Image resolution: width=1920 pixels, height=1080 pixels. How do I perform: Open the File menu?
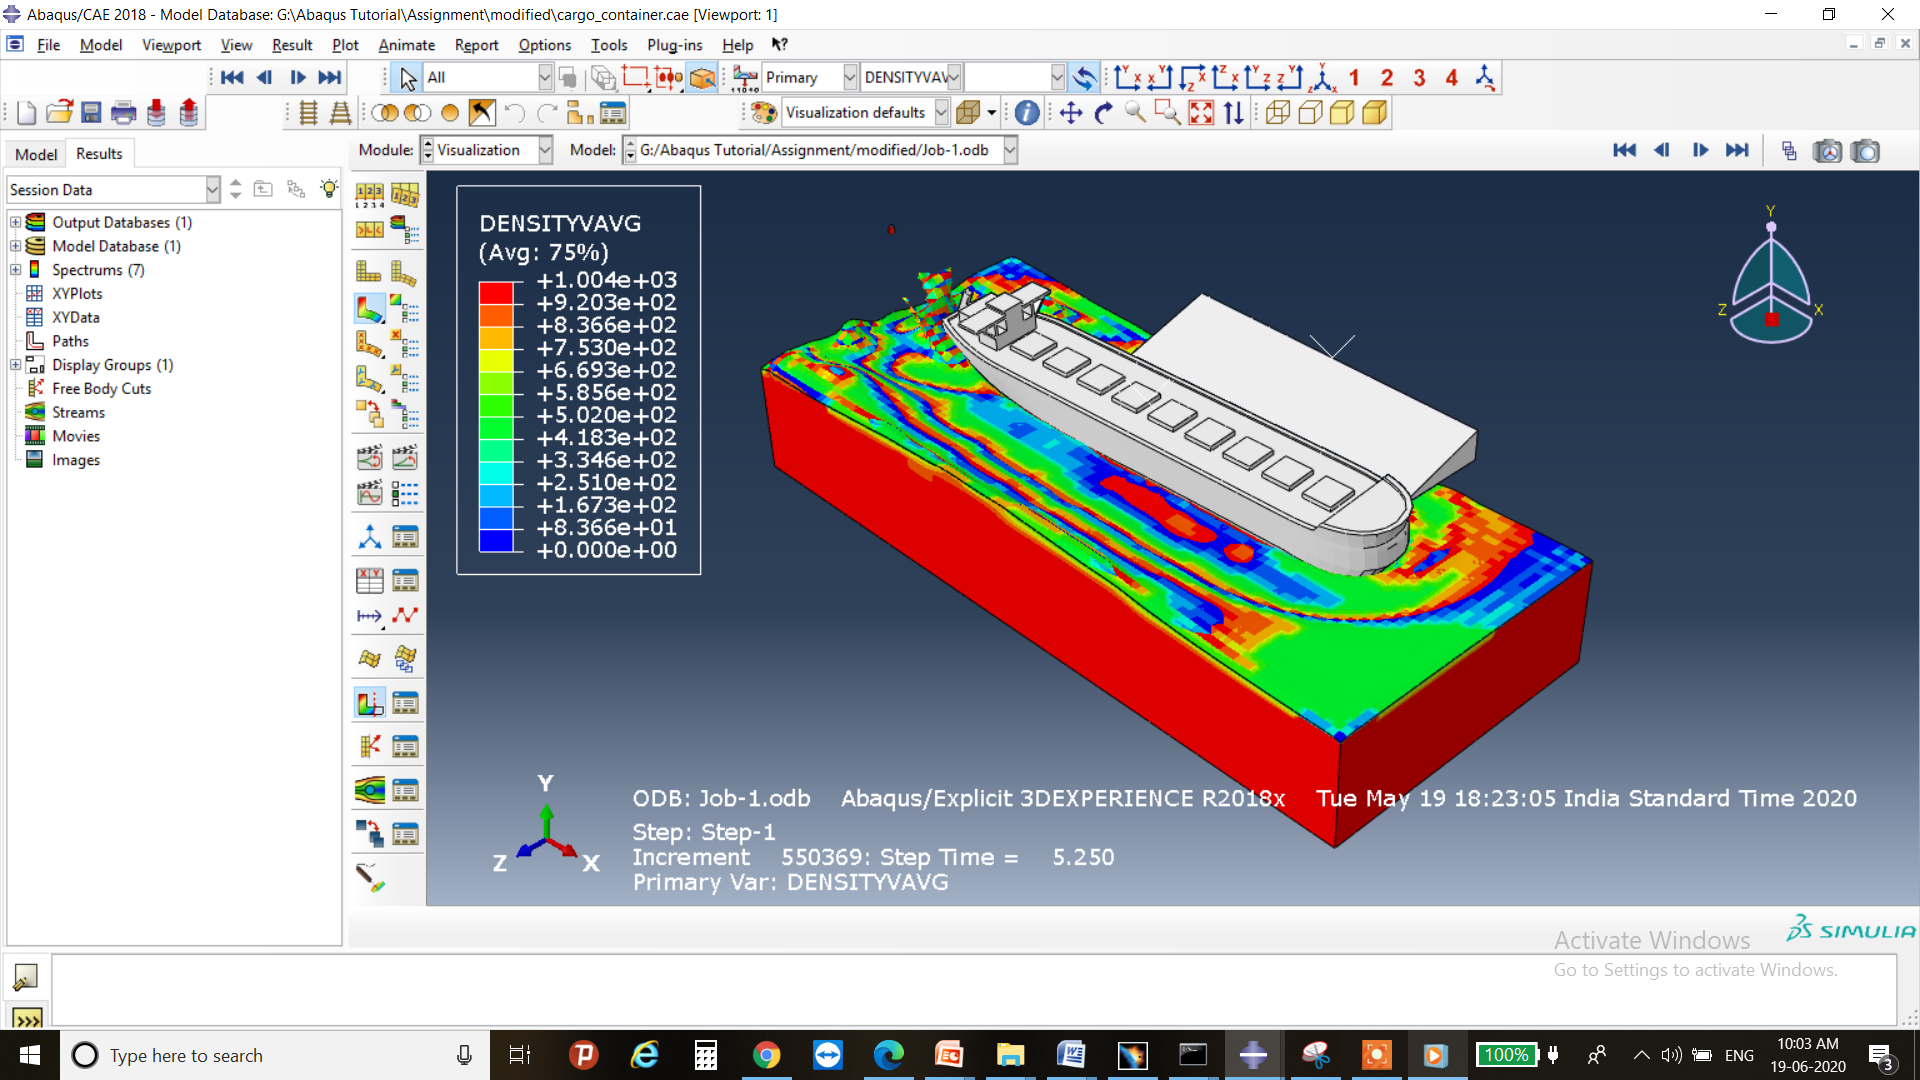coord(48,45)
